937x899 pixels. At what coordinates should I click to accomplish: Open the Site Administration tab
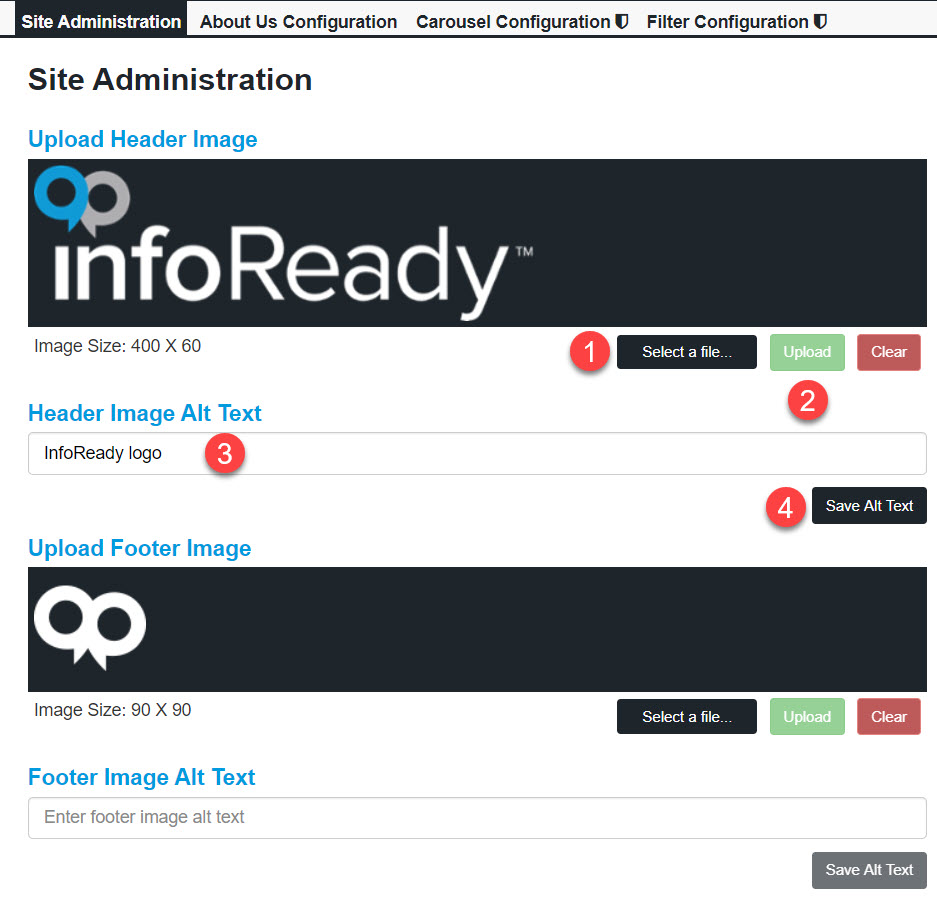(x=101, y=19)
